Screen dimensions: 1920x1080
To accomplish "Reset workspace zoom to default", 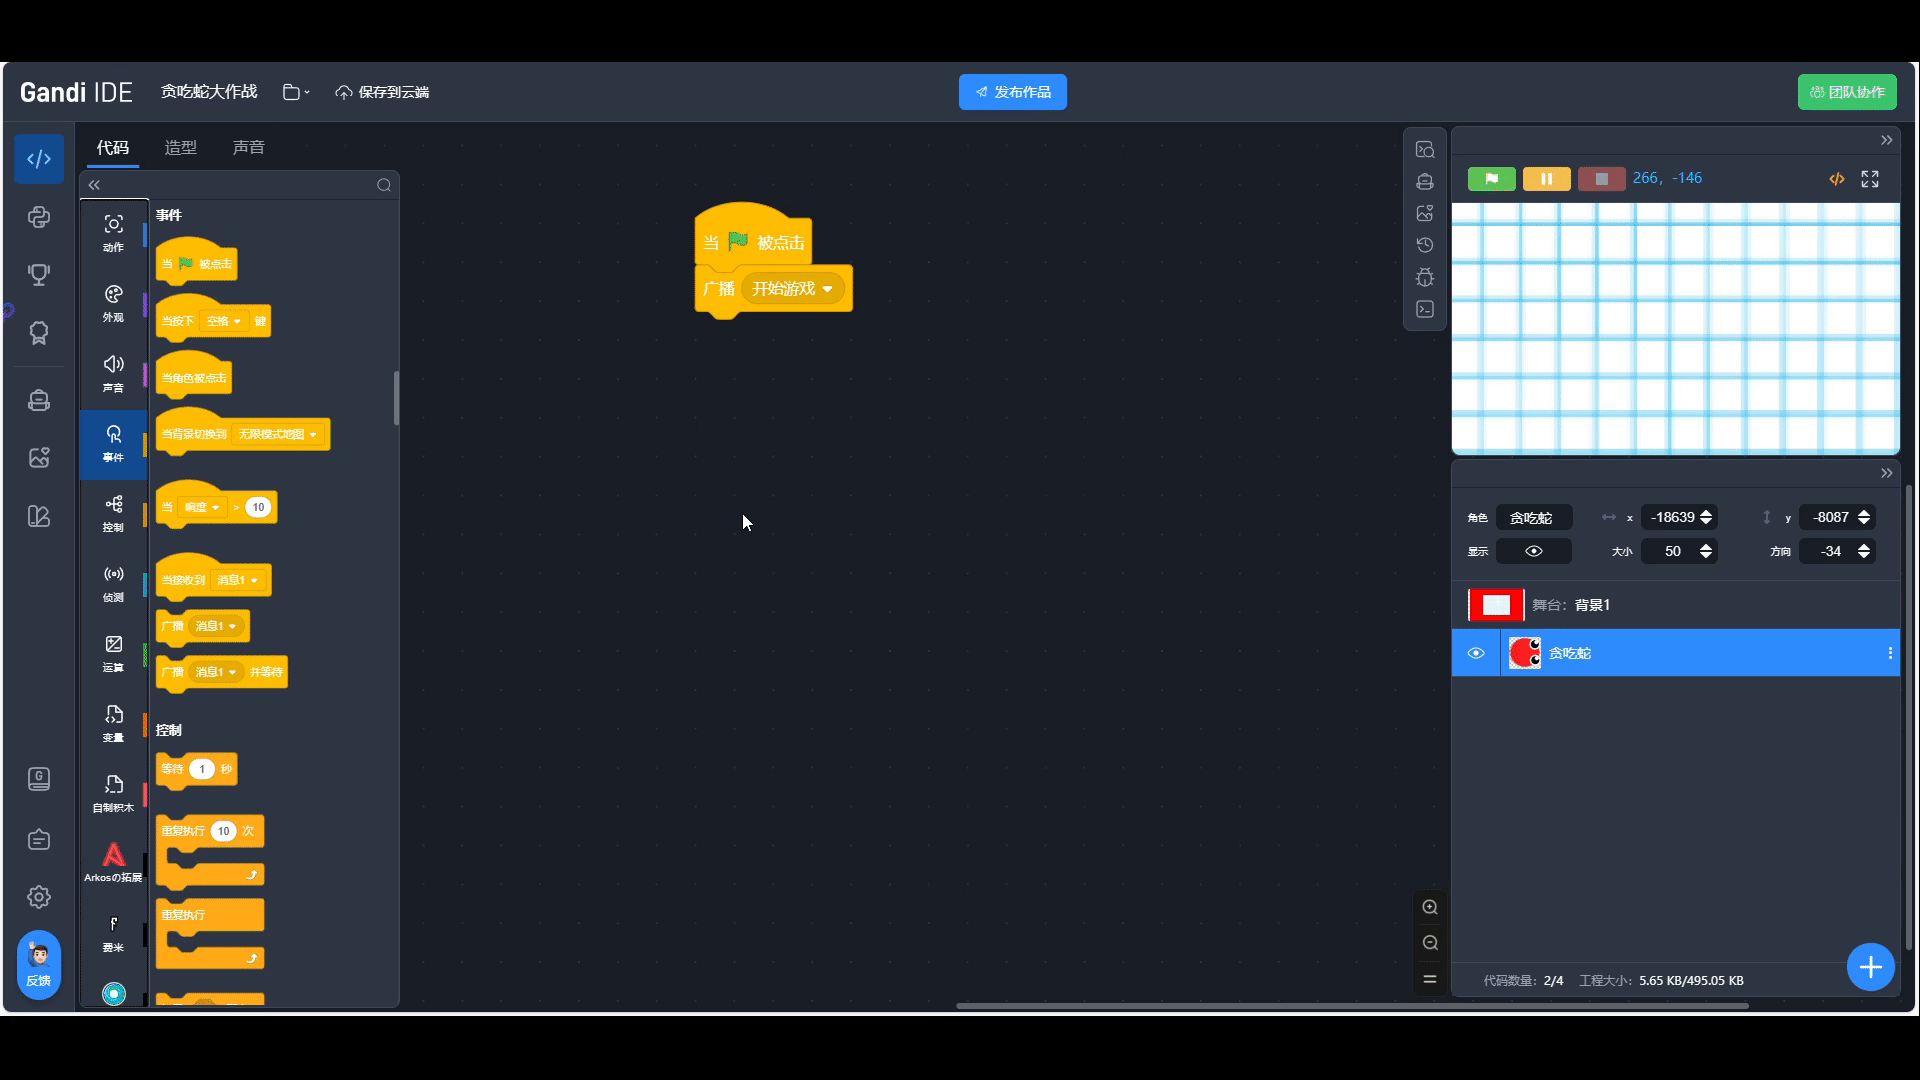I will point(1430,979).
